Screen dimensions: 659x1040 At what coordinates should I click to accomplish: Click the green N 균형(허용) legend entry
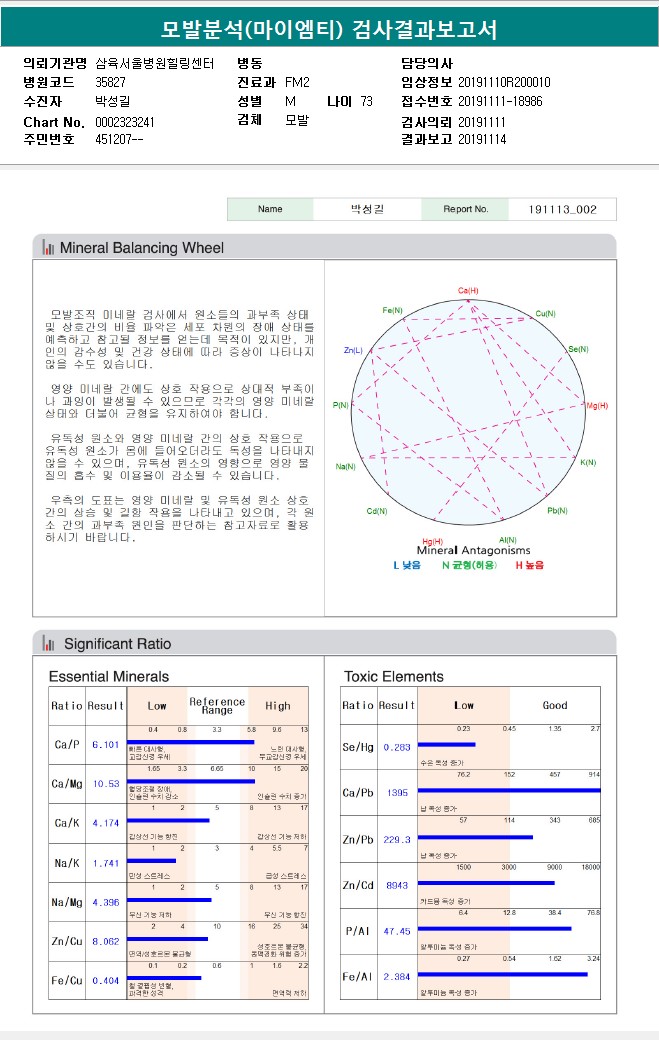tap(469, 565)
